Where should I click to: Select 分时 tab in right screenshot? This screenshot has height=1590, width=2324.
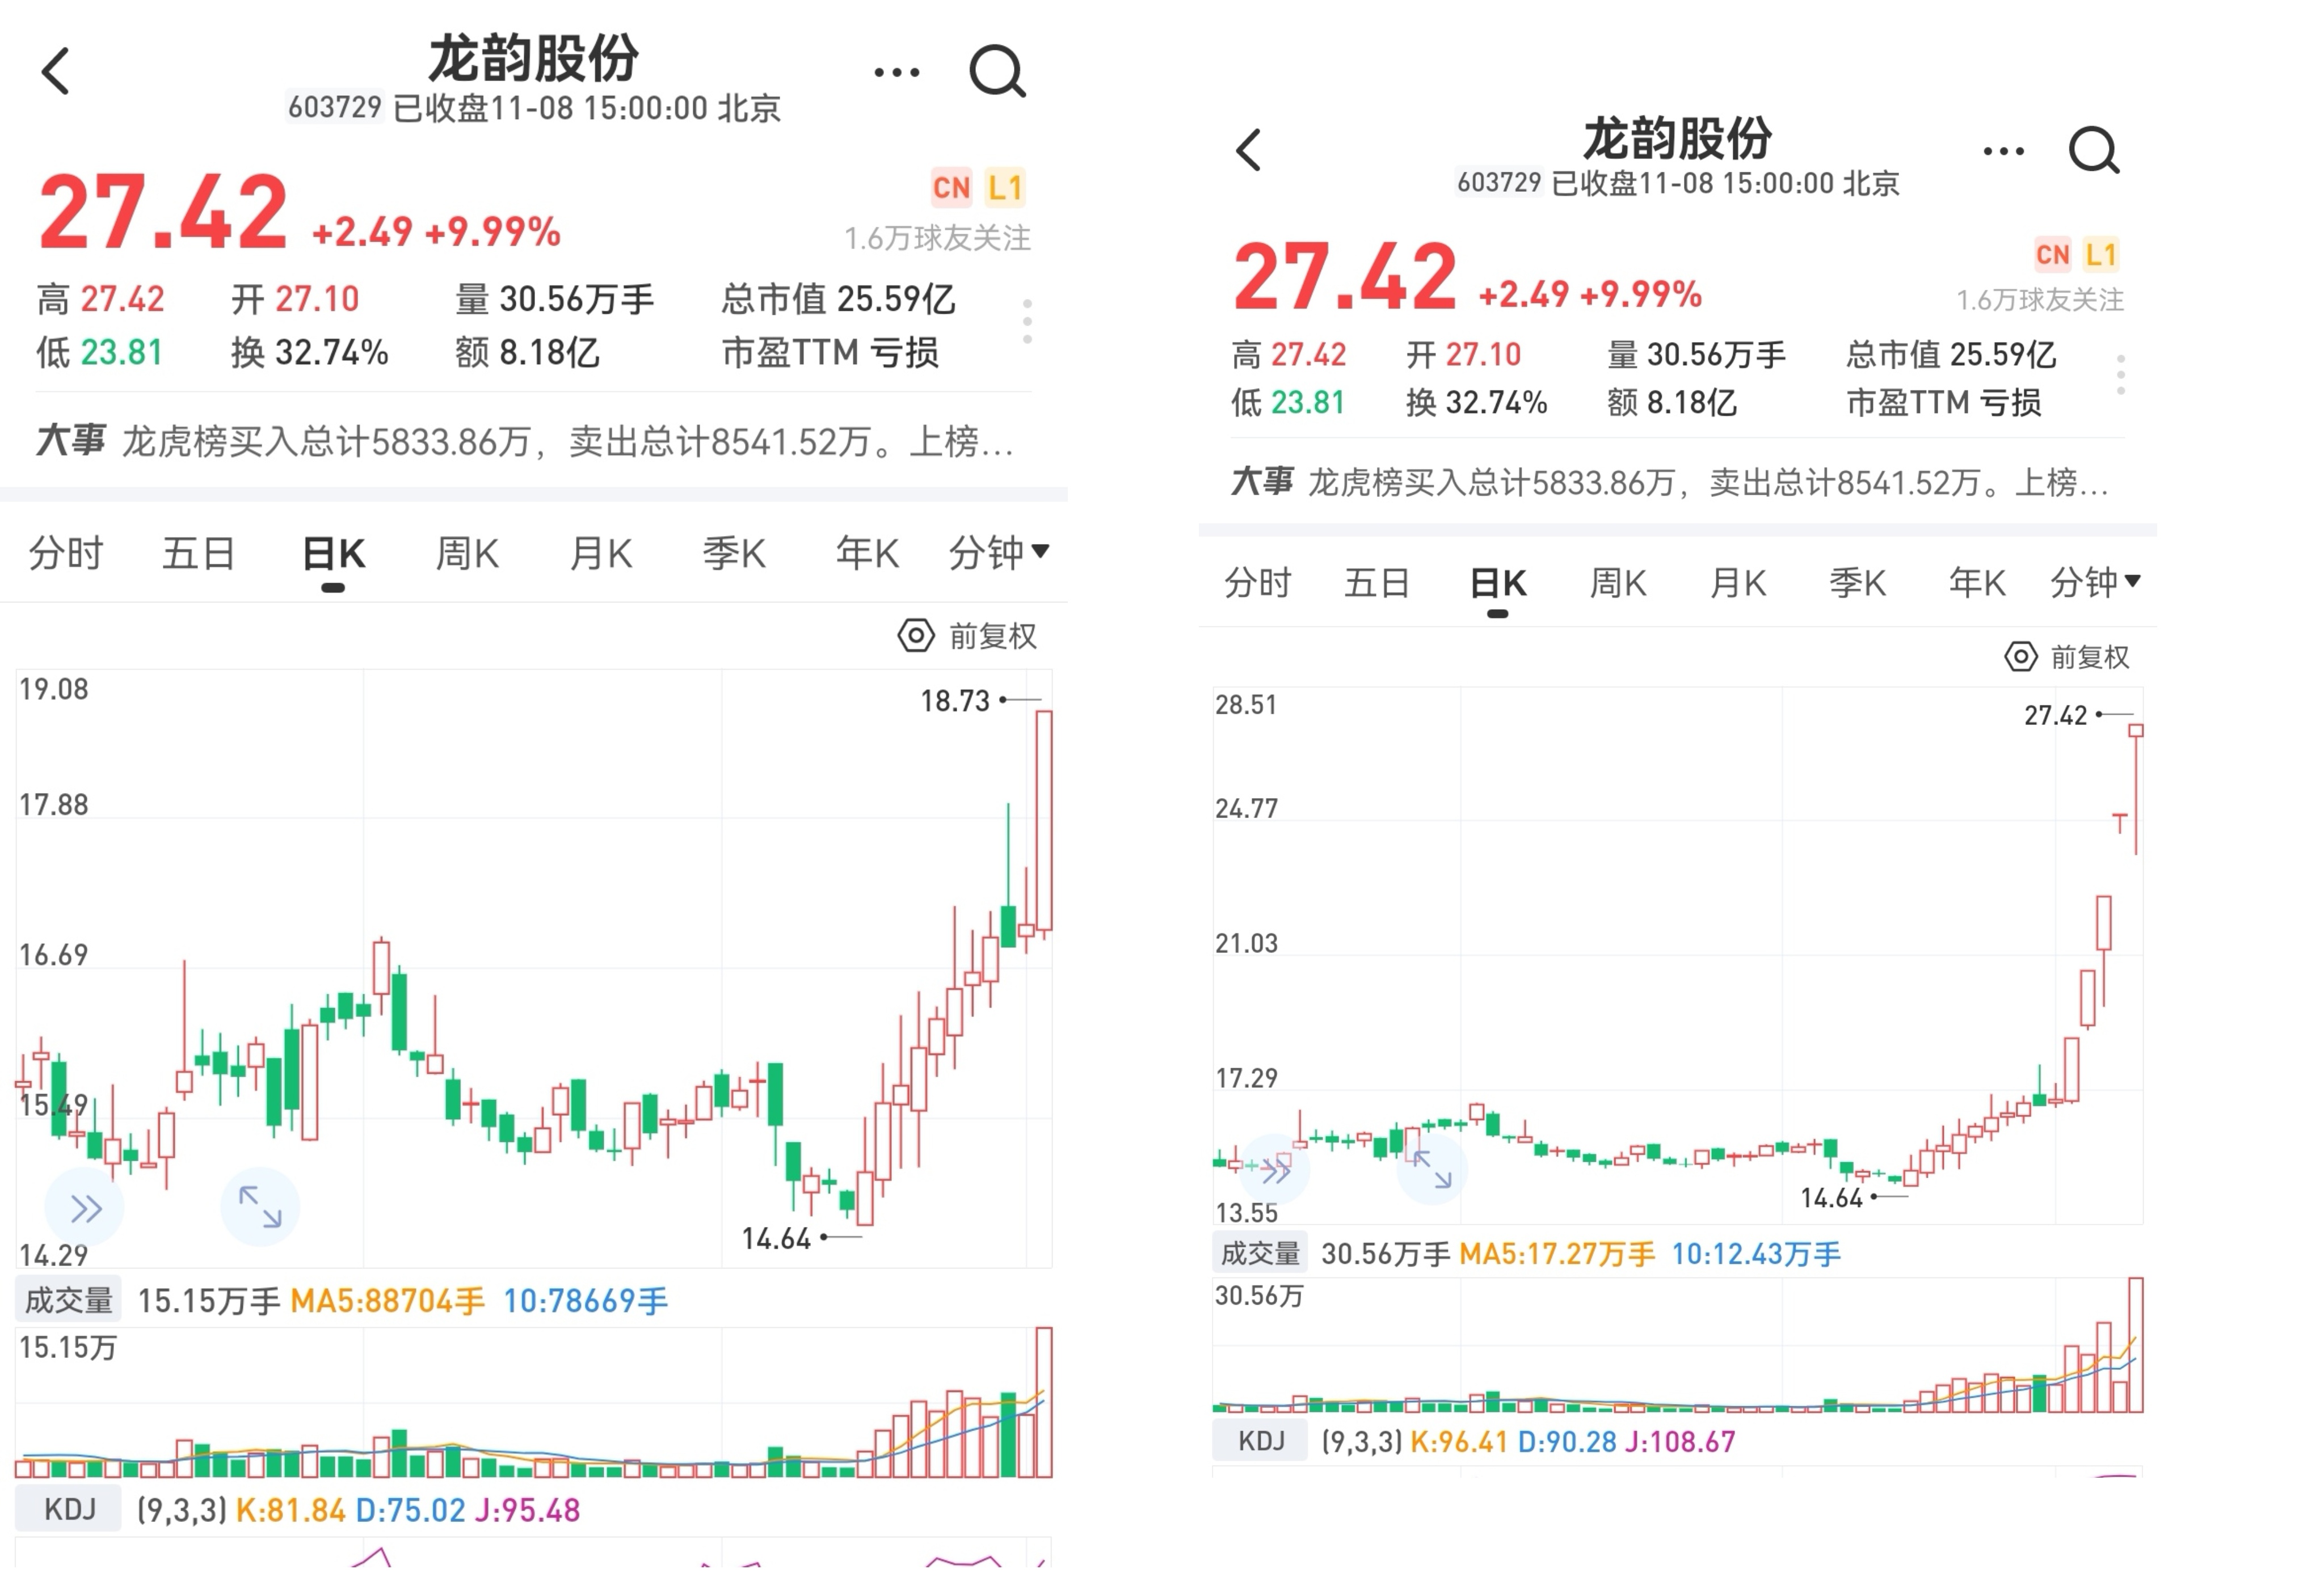tap(1257, 582)
